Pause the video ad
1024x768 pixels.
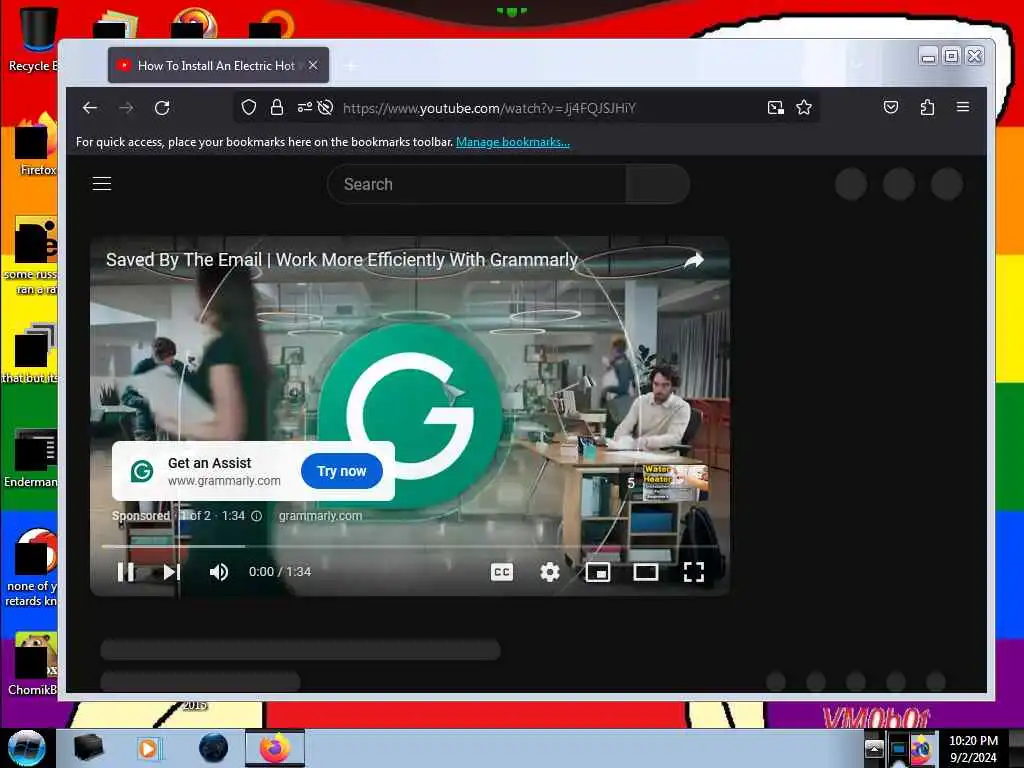click(126, 572)
